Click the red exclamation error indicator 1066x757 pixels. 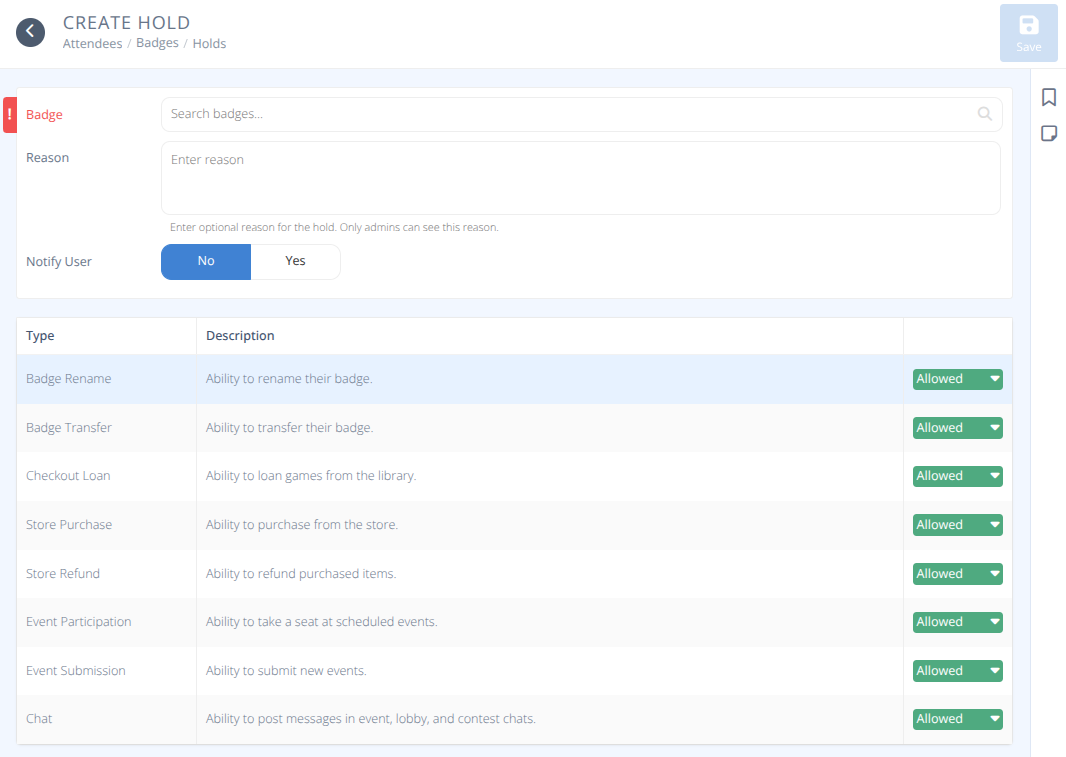10,115
